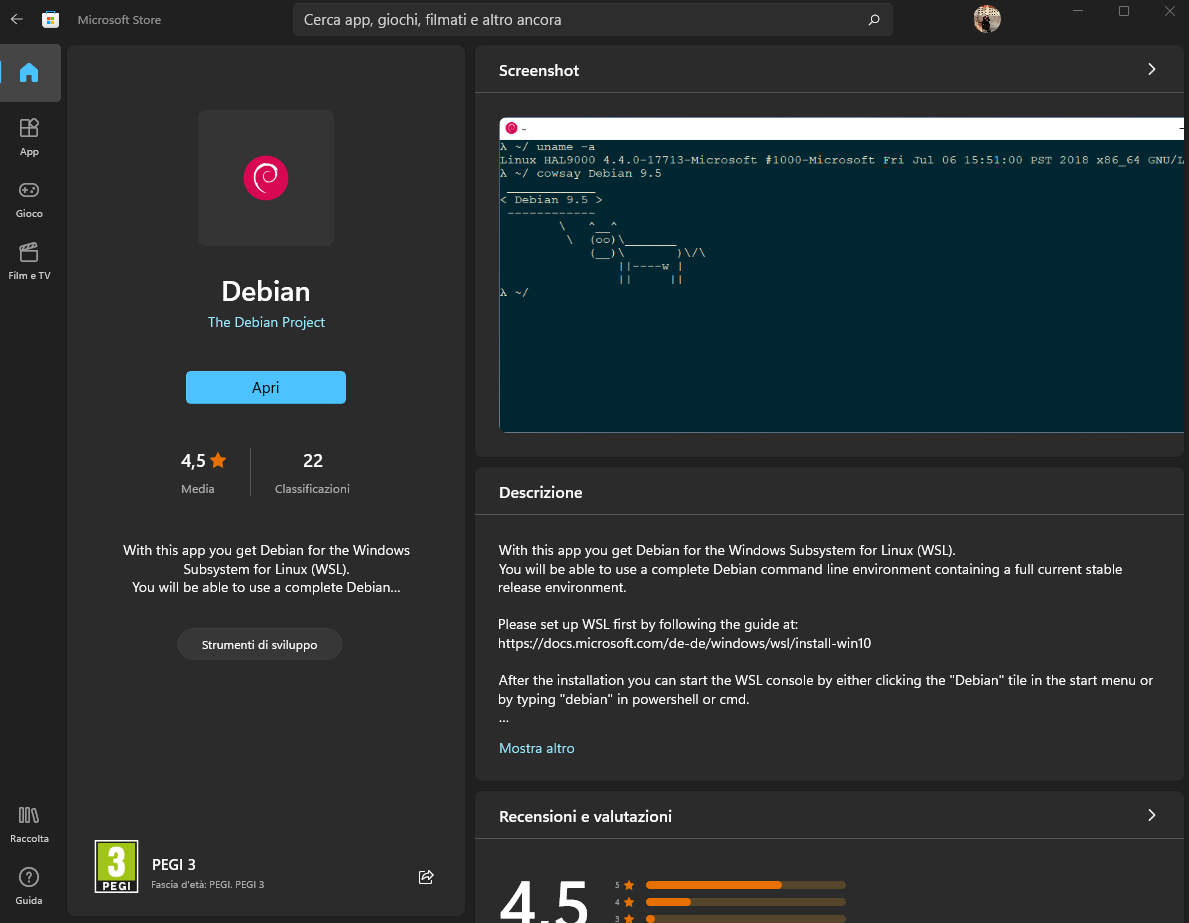The image size is (1189, 923).
Task: Open the App section in sidebar
Action: tap(29, 137)
